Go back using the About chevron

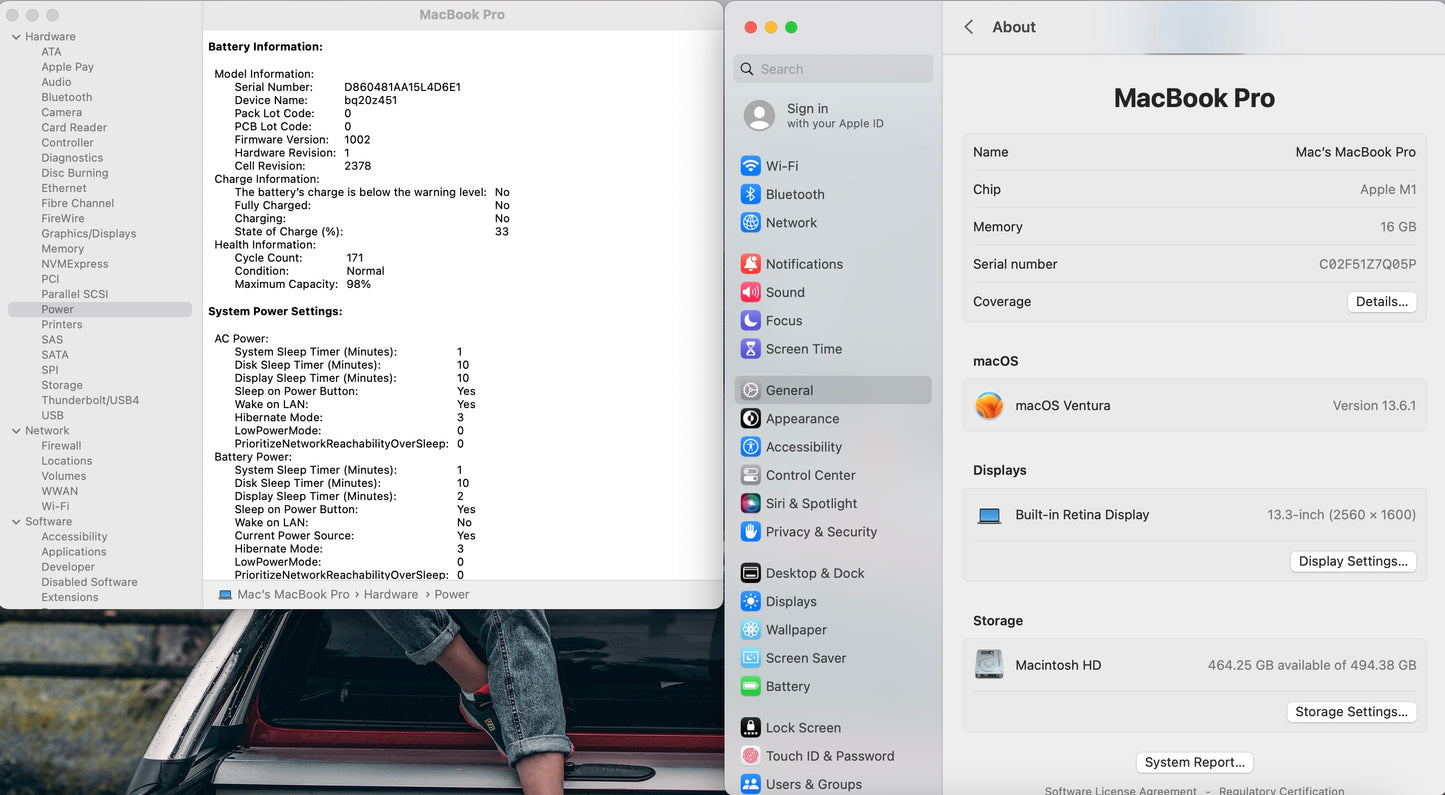[x=968, y=27]
